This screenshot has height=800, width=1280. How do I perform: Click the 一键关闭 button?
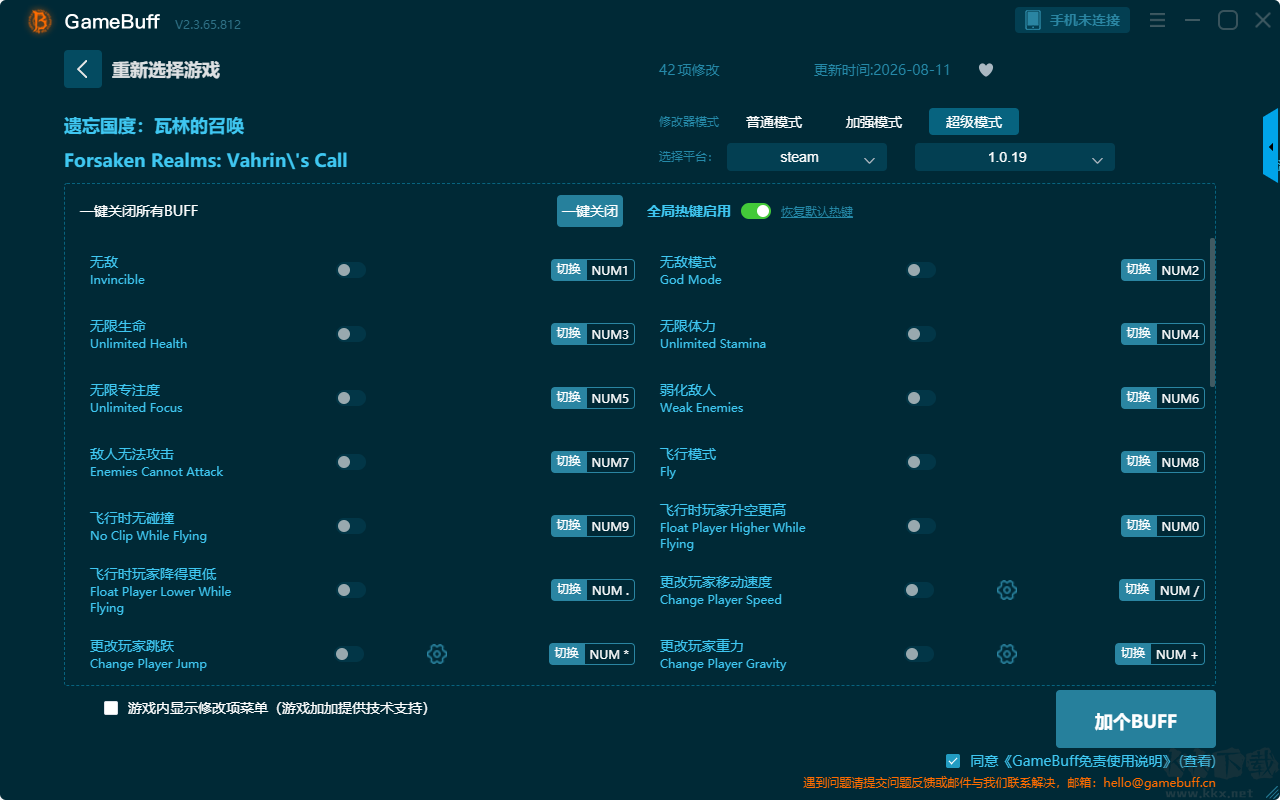(x=590, y=211)
